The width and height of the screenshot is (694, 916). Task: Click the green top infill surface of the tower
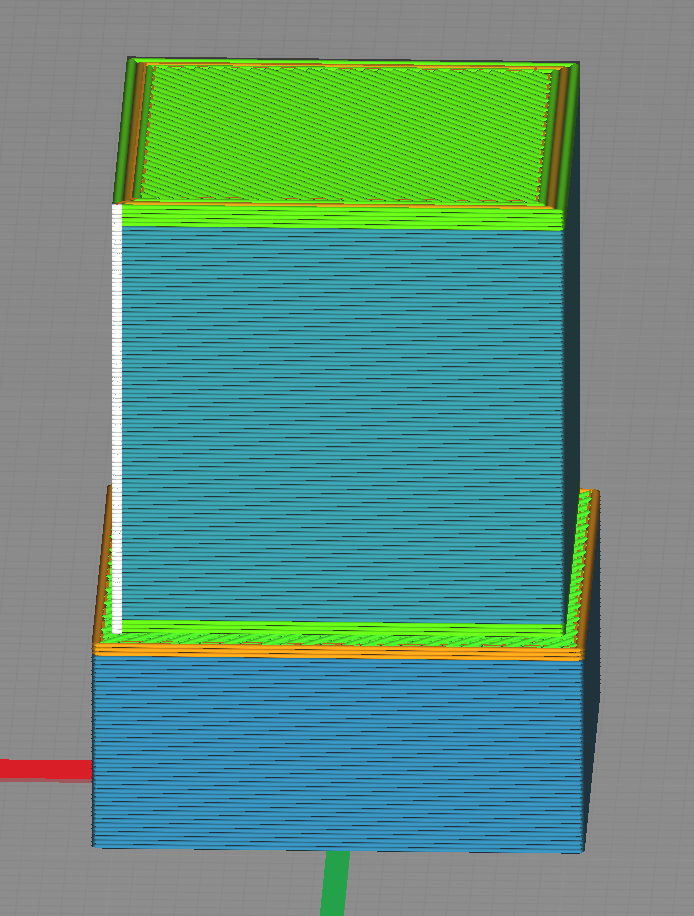click(x=345, y=135)
